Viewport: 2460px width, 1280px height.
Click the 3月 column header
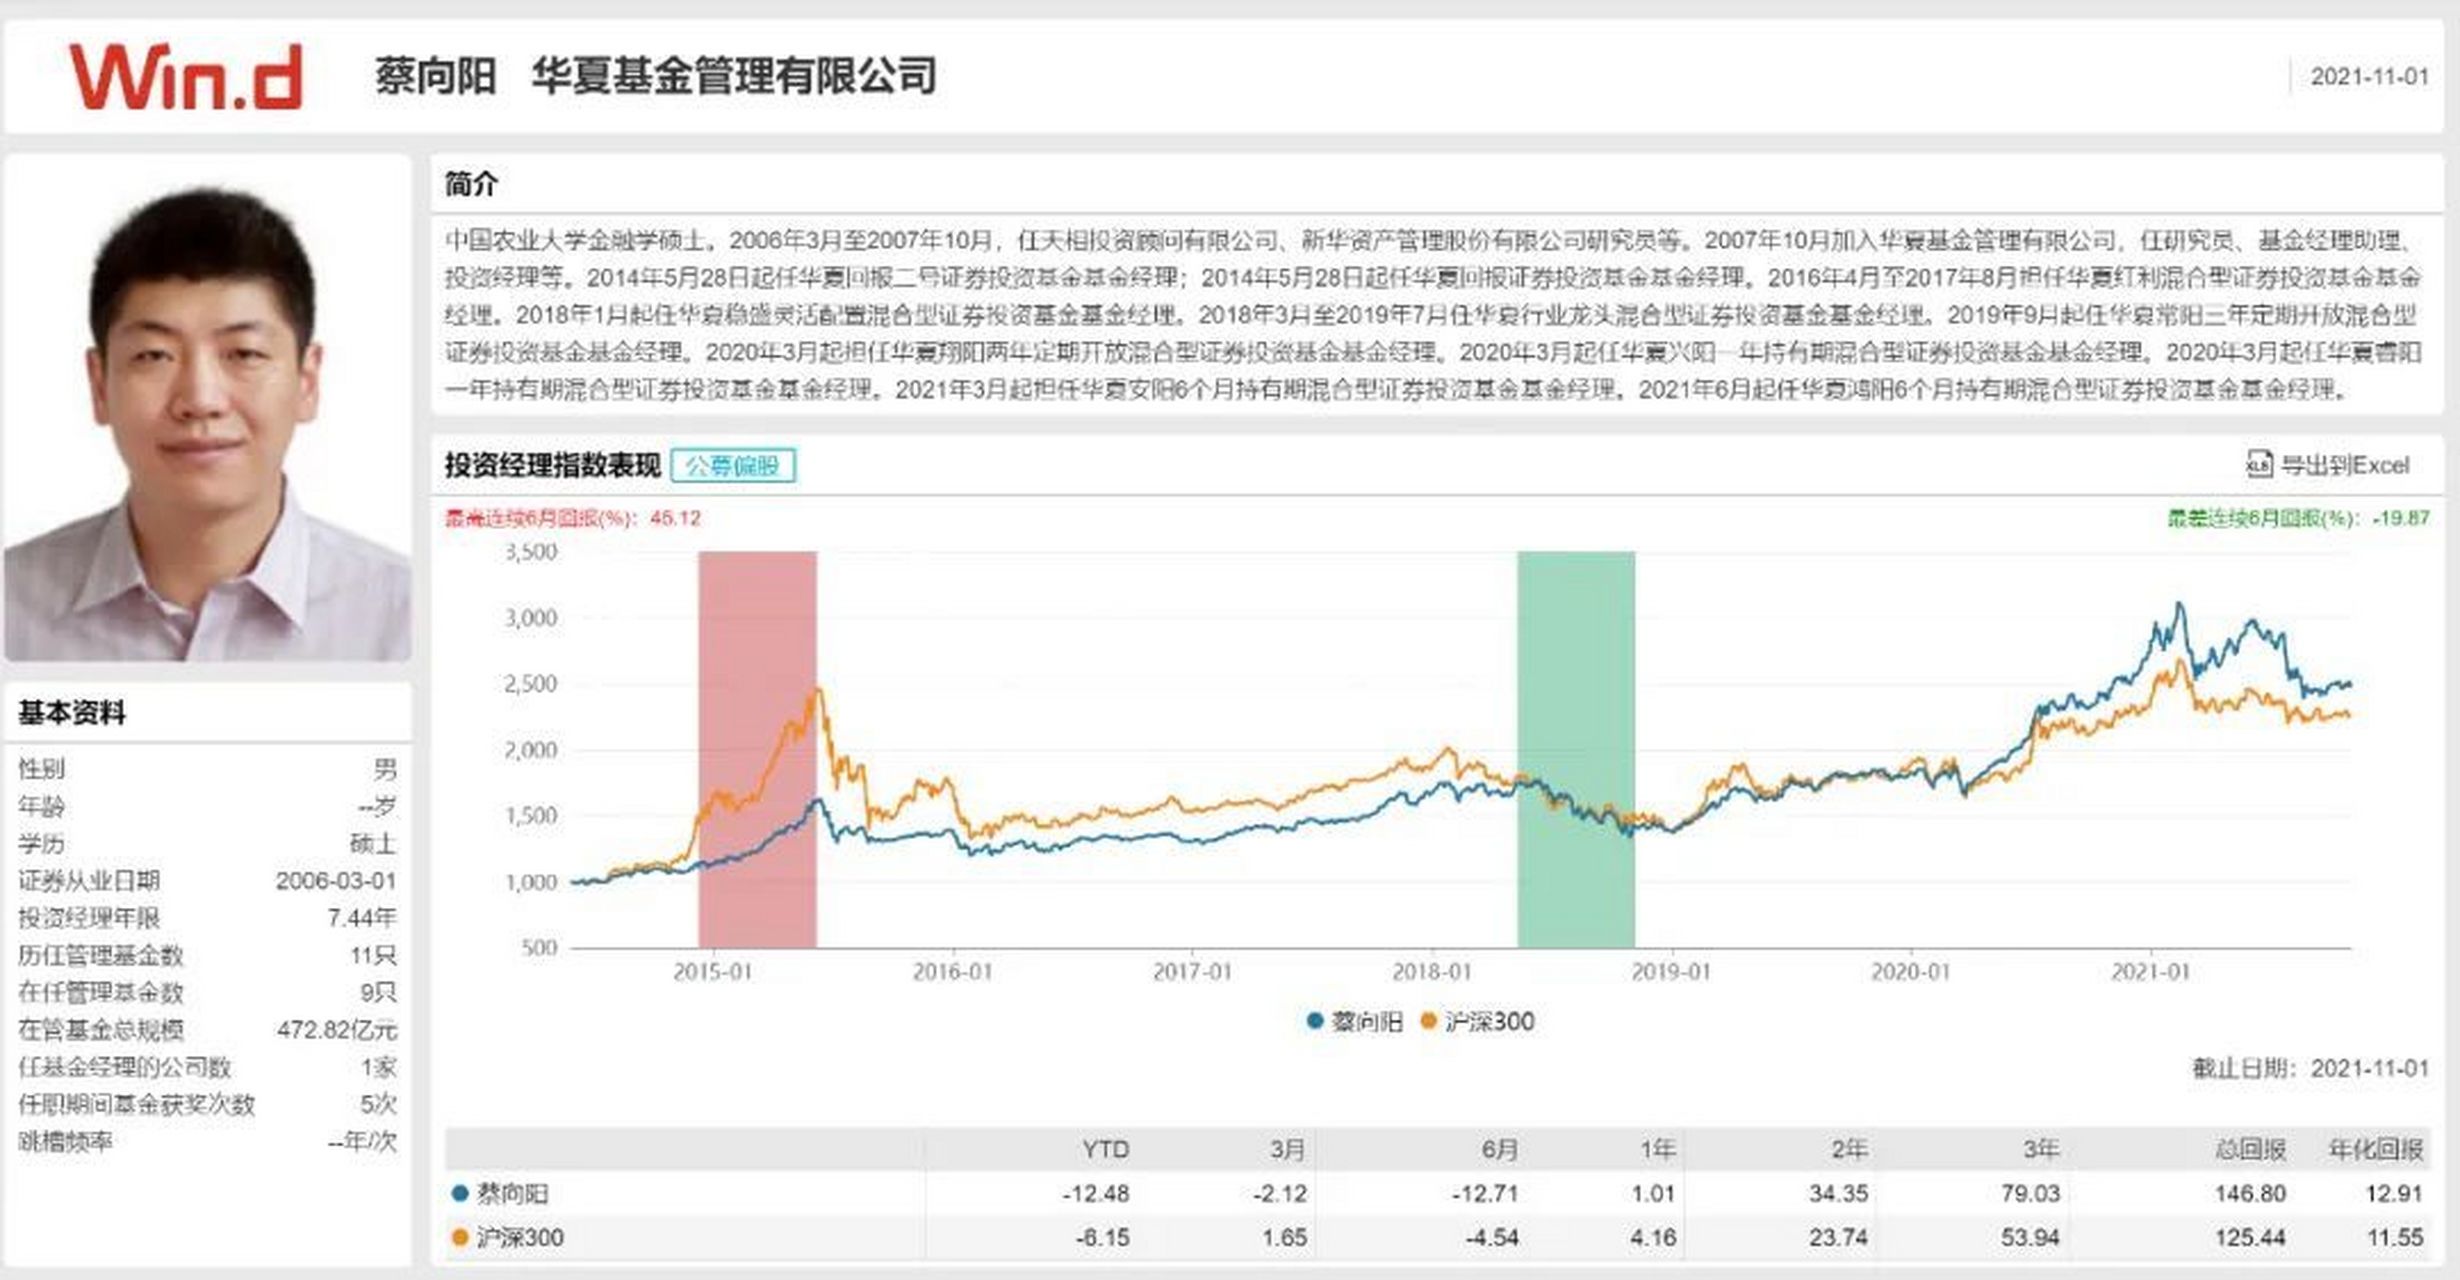[x=1288, y=1150]
